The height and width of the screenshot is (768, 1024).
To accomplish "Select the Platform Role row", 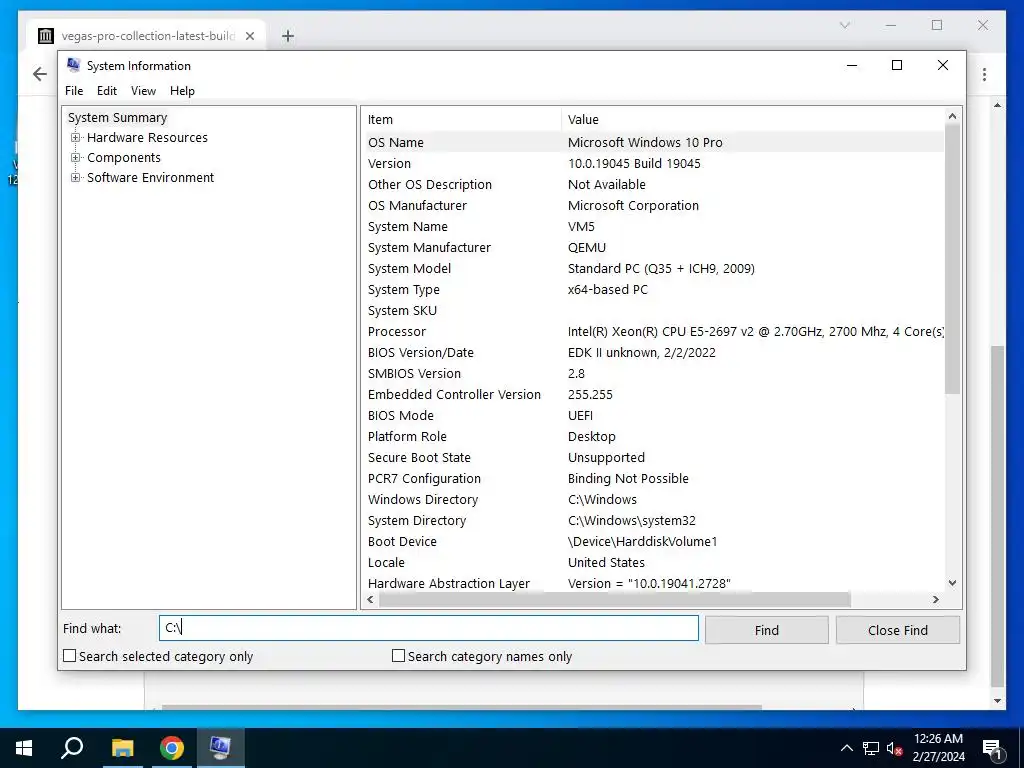I will 653,436.
